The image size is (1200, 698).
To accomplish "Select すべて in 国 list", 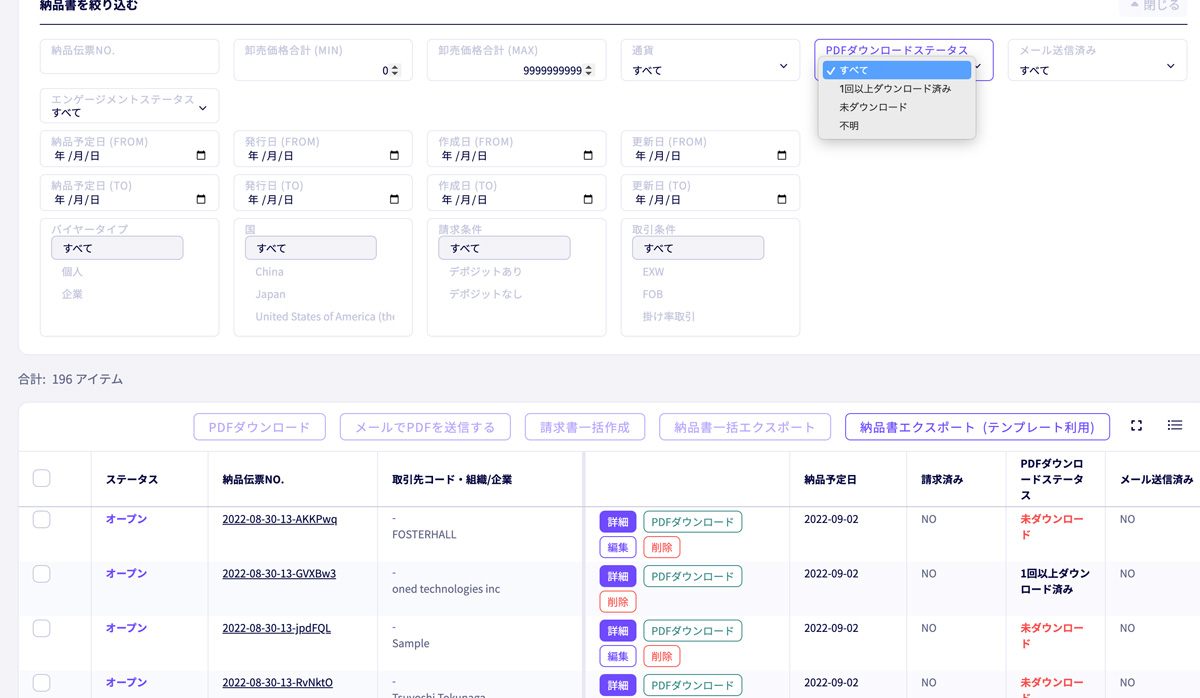I will click(x=311, y=248).
